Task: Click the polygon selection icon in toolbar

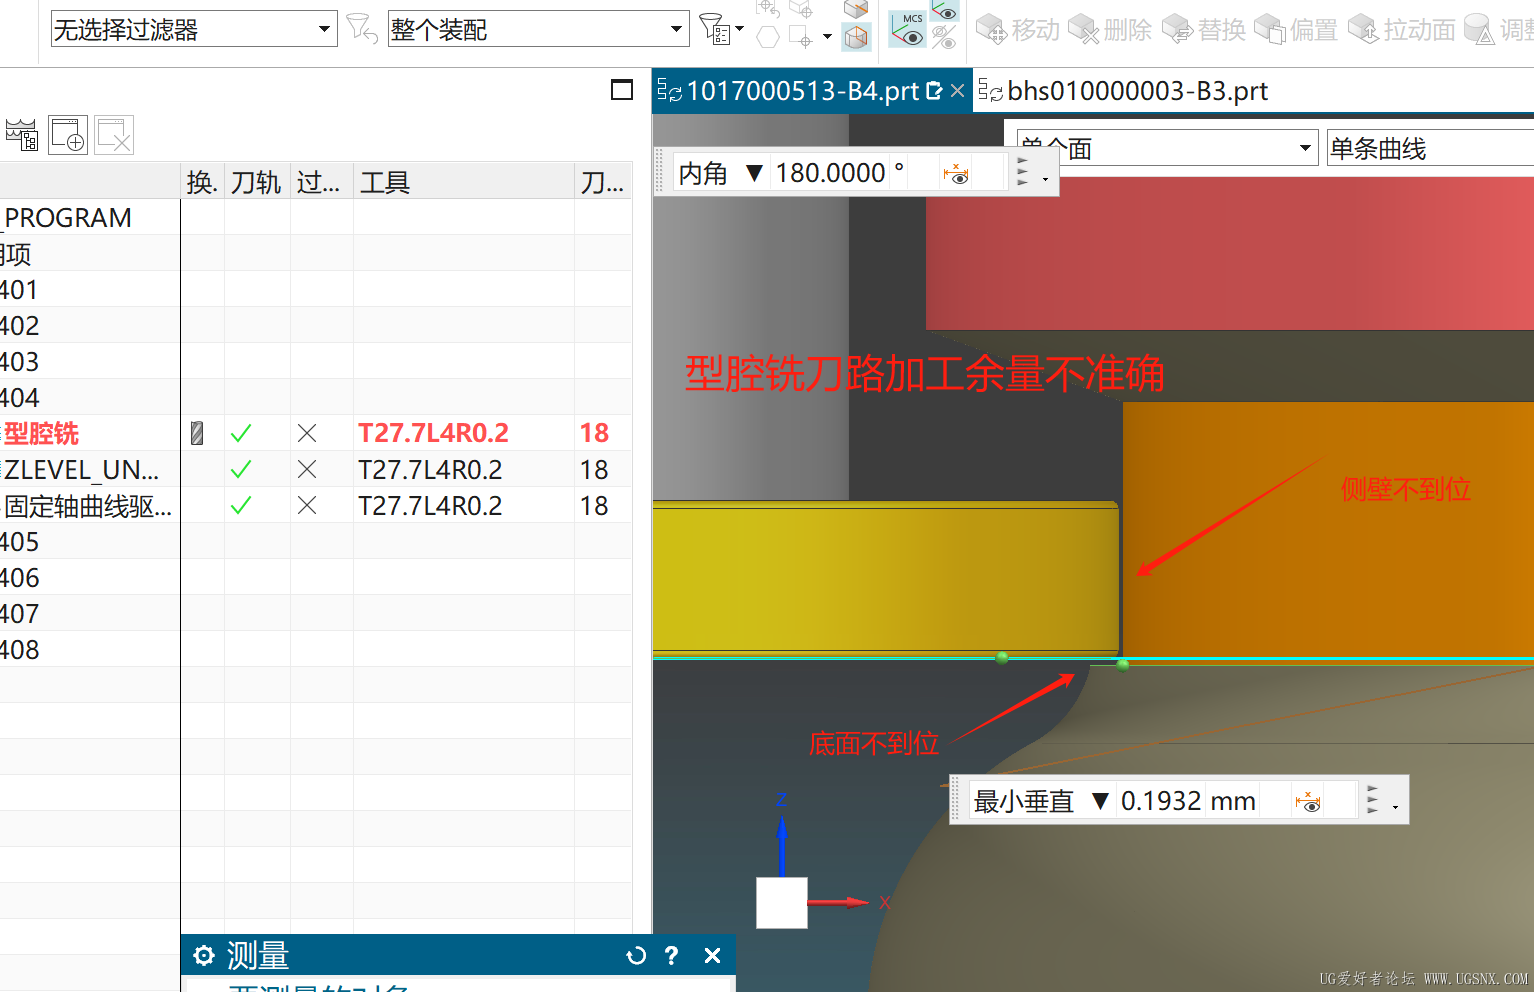Action: click(x=768, y=37)
